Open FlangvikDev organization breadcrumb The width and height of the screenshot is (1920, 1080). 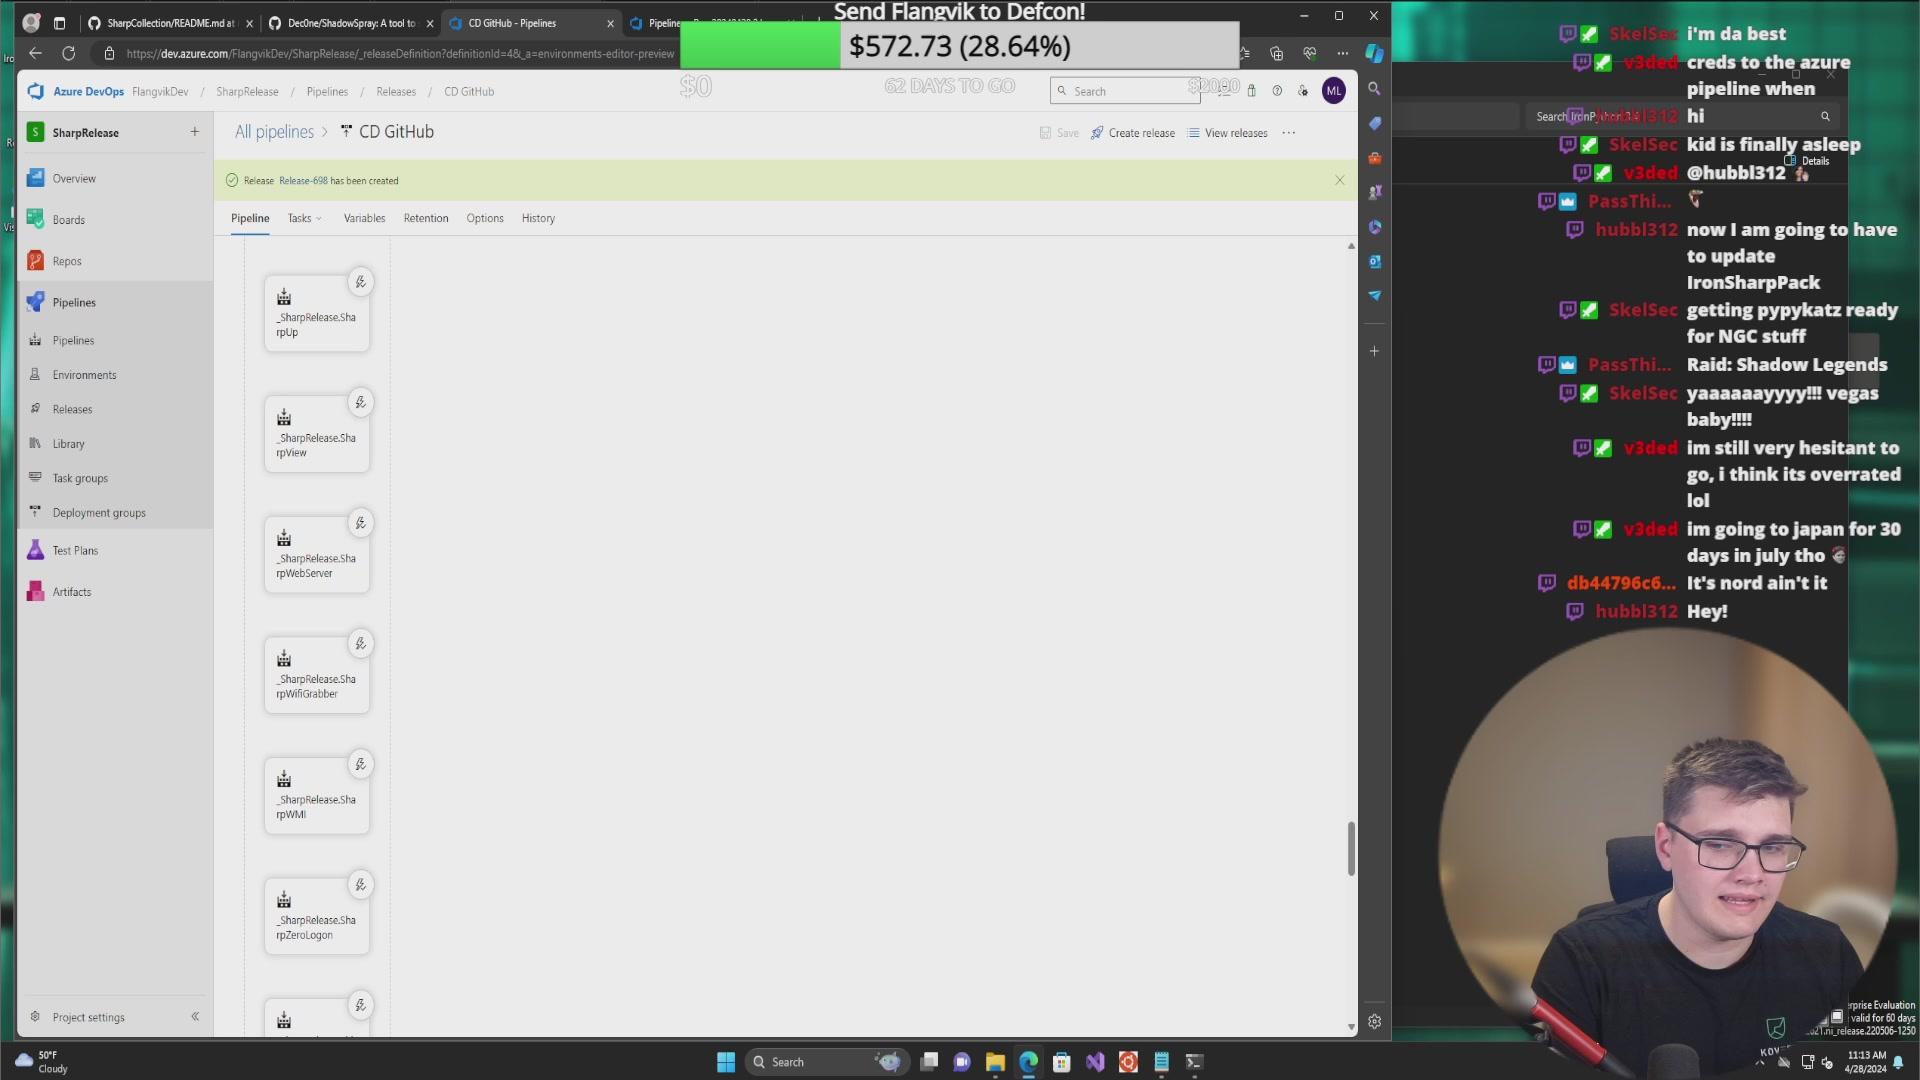(160, 91)
